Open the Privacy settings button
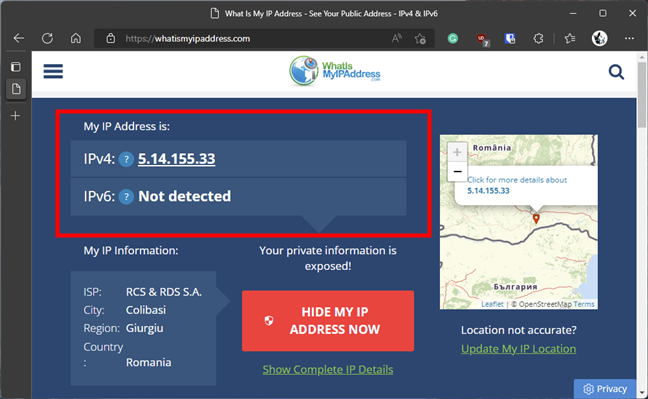This screenshot has height=399, width=648. (605, 389)
